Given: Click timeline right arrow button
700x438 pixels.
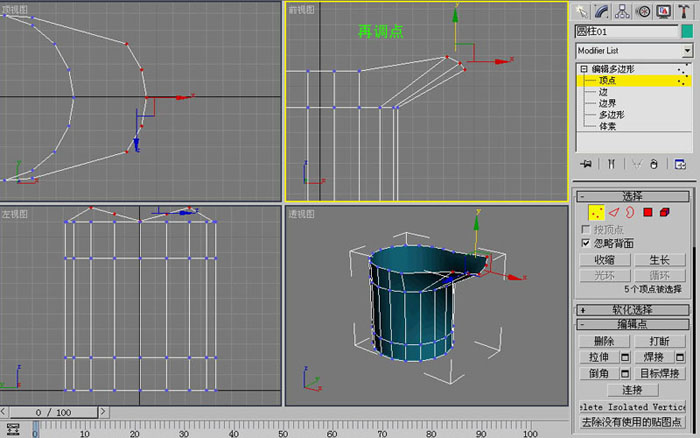Looking at the screenshot, I should pyautogui.click(x=103, y=412).
